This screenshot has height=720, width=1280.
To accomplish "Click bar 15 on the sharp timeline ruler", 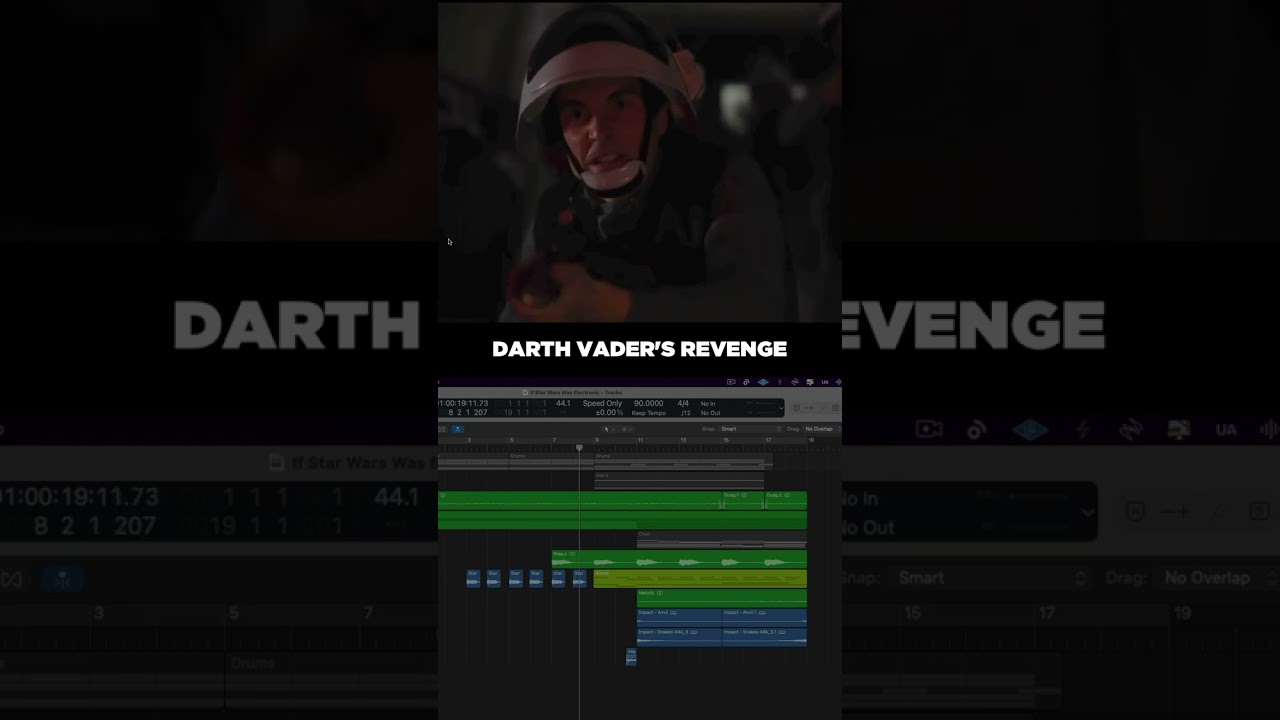I will tap(726, 440).
